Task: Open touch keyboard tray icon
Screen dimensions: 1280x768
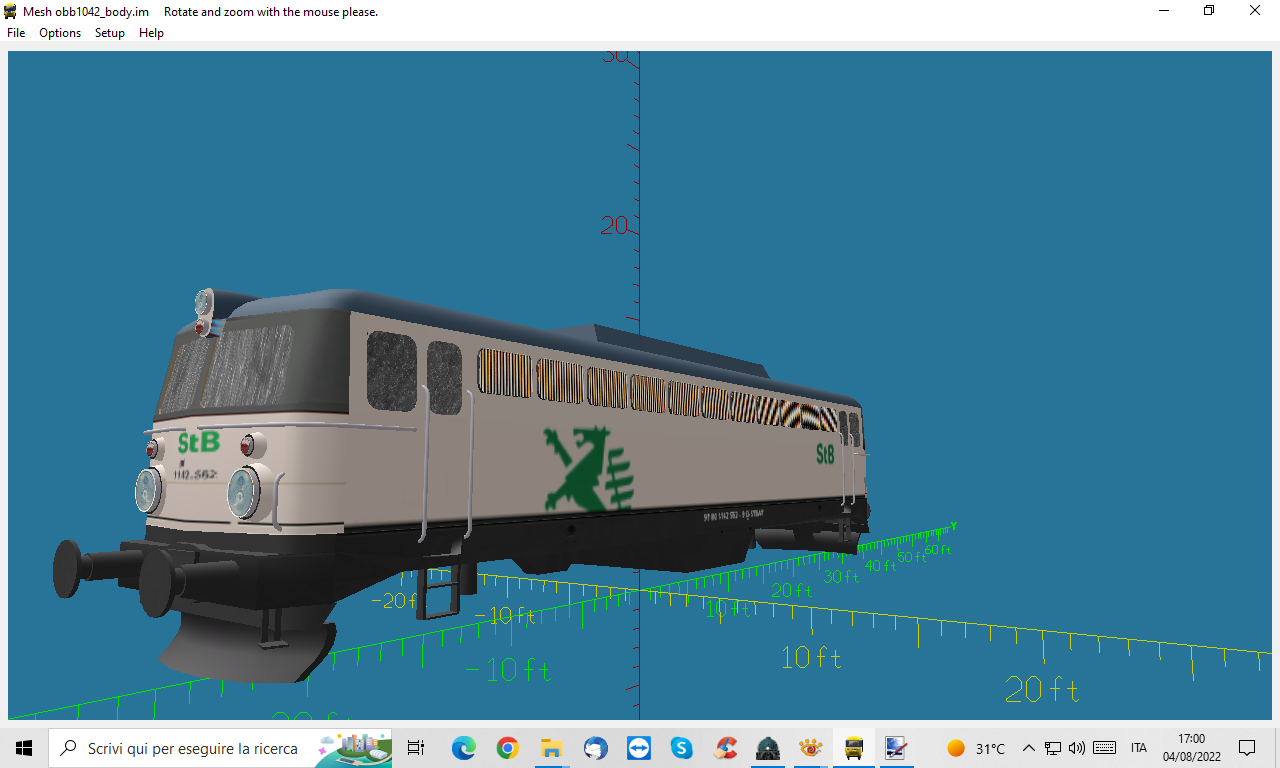Action: click(x=1105, y=748)
